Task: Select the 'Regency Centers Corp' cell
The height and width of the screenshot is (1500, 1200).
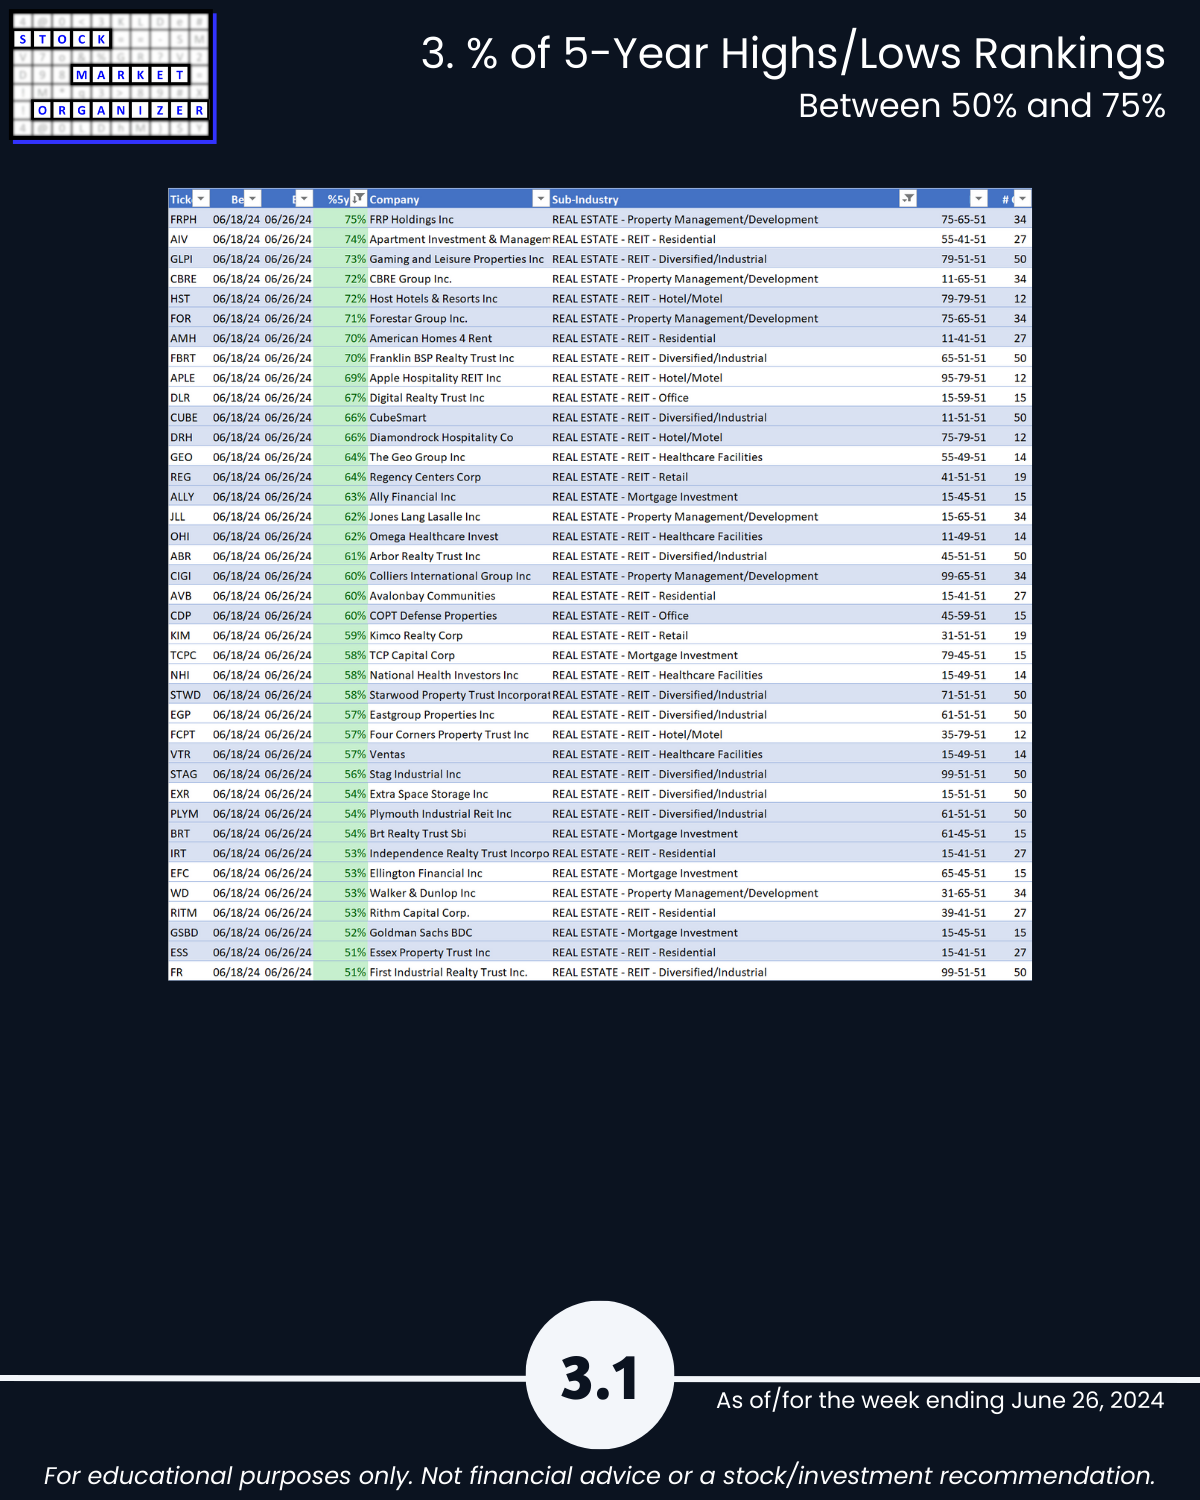Action: [459, 477]
